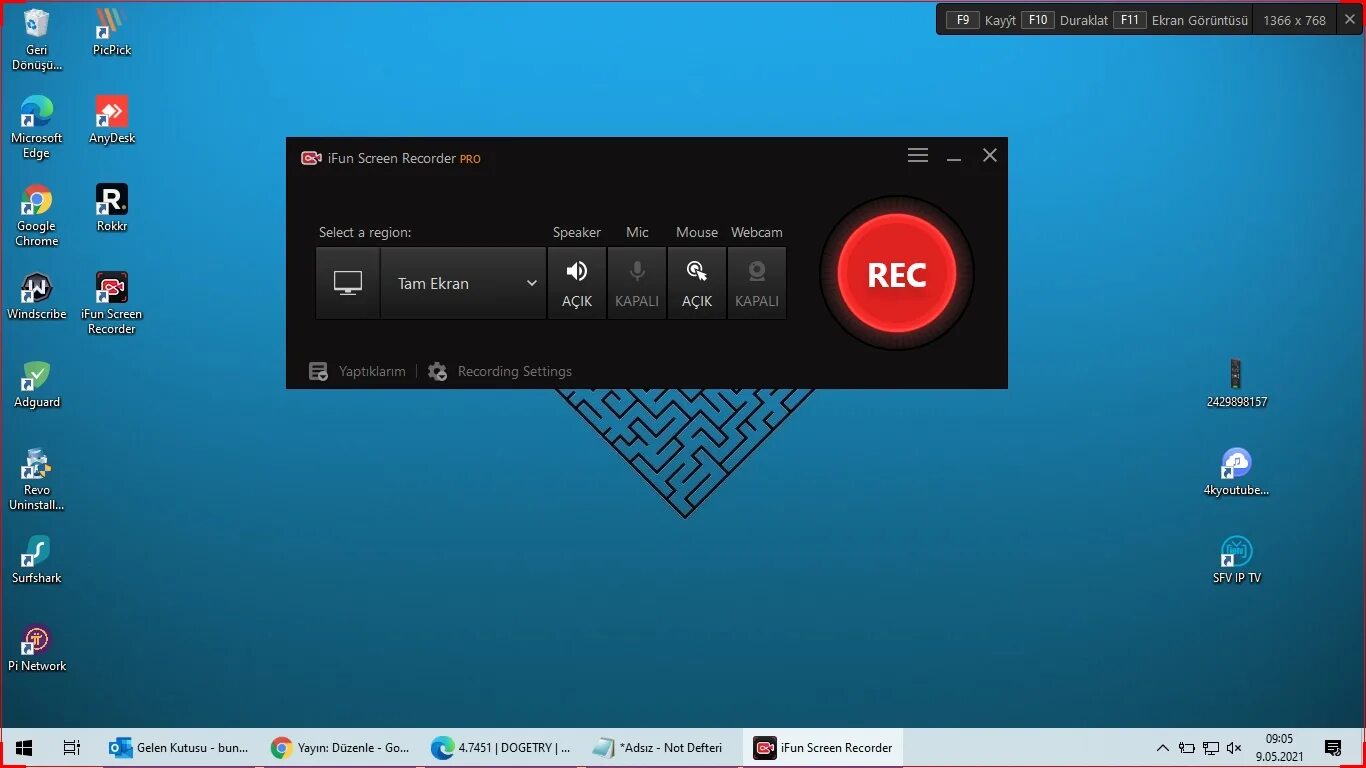Open the notification center icon
This screenshot has height=768, width=1366.
[1333, 748]
